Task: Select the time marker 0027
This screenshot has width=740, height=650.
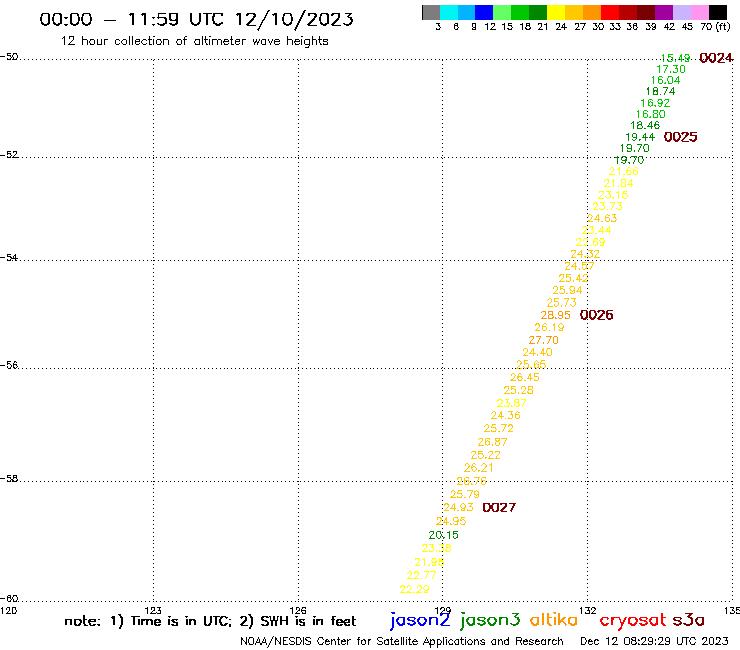Action: [x=499, y=507]
